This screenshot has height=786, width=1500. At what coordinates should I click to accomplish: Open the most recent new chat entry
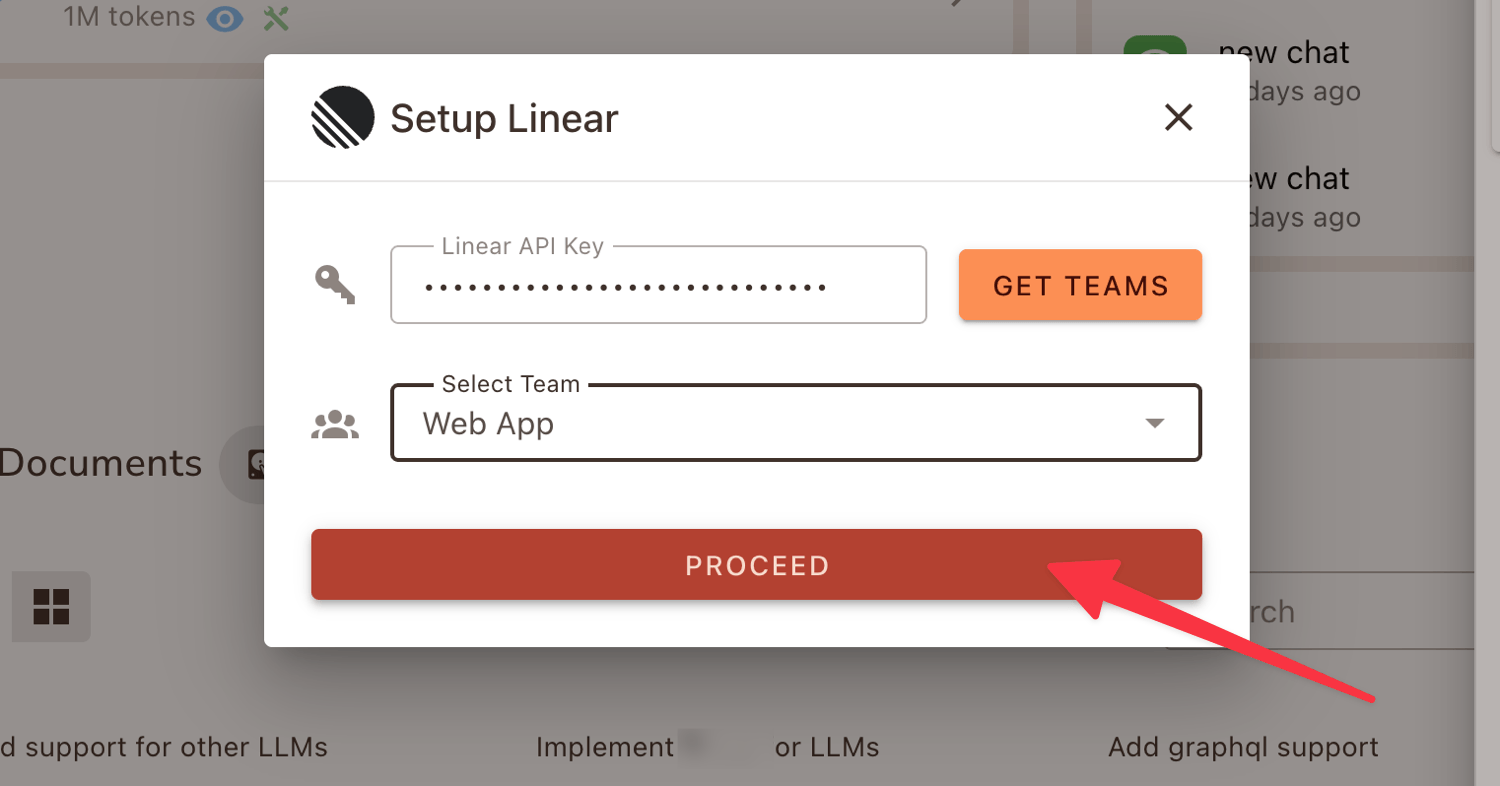(x=1283, y=51)
